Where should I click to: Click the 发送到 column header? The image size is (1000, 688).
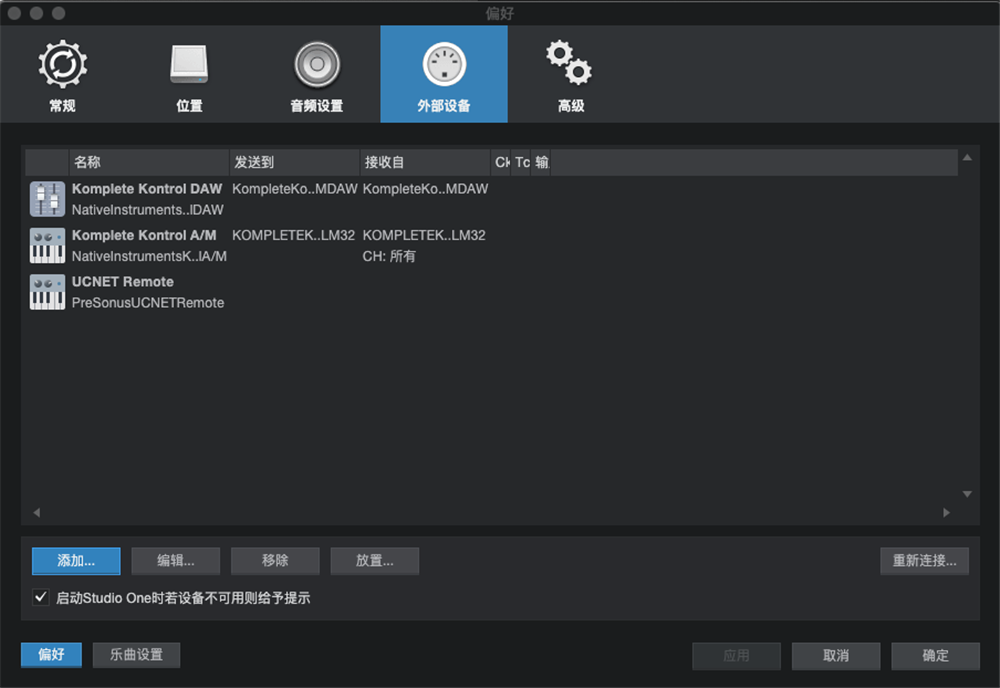[x=295, y=162]
